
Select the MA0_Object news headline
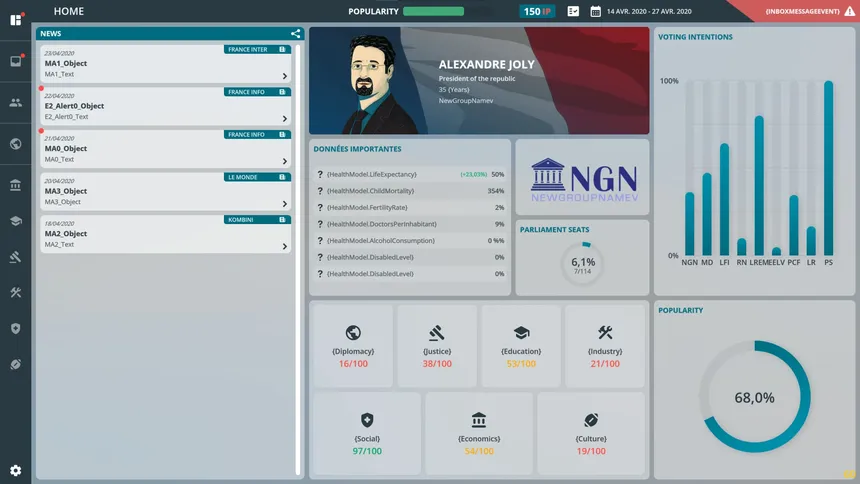(66, 148)
